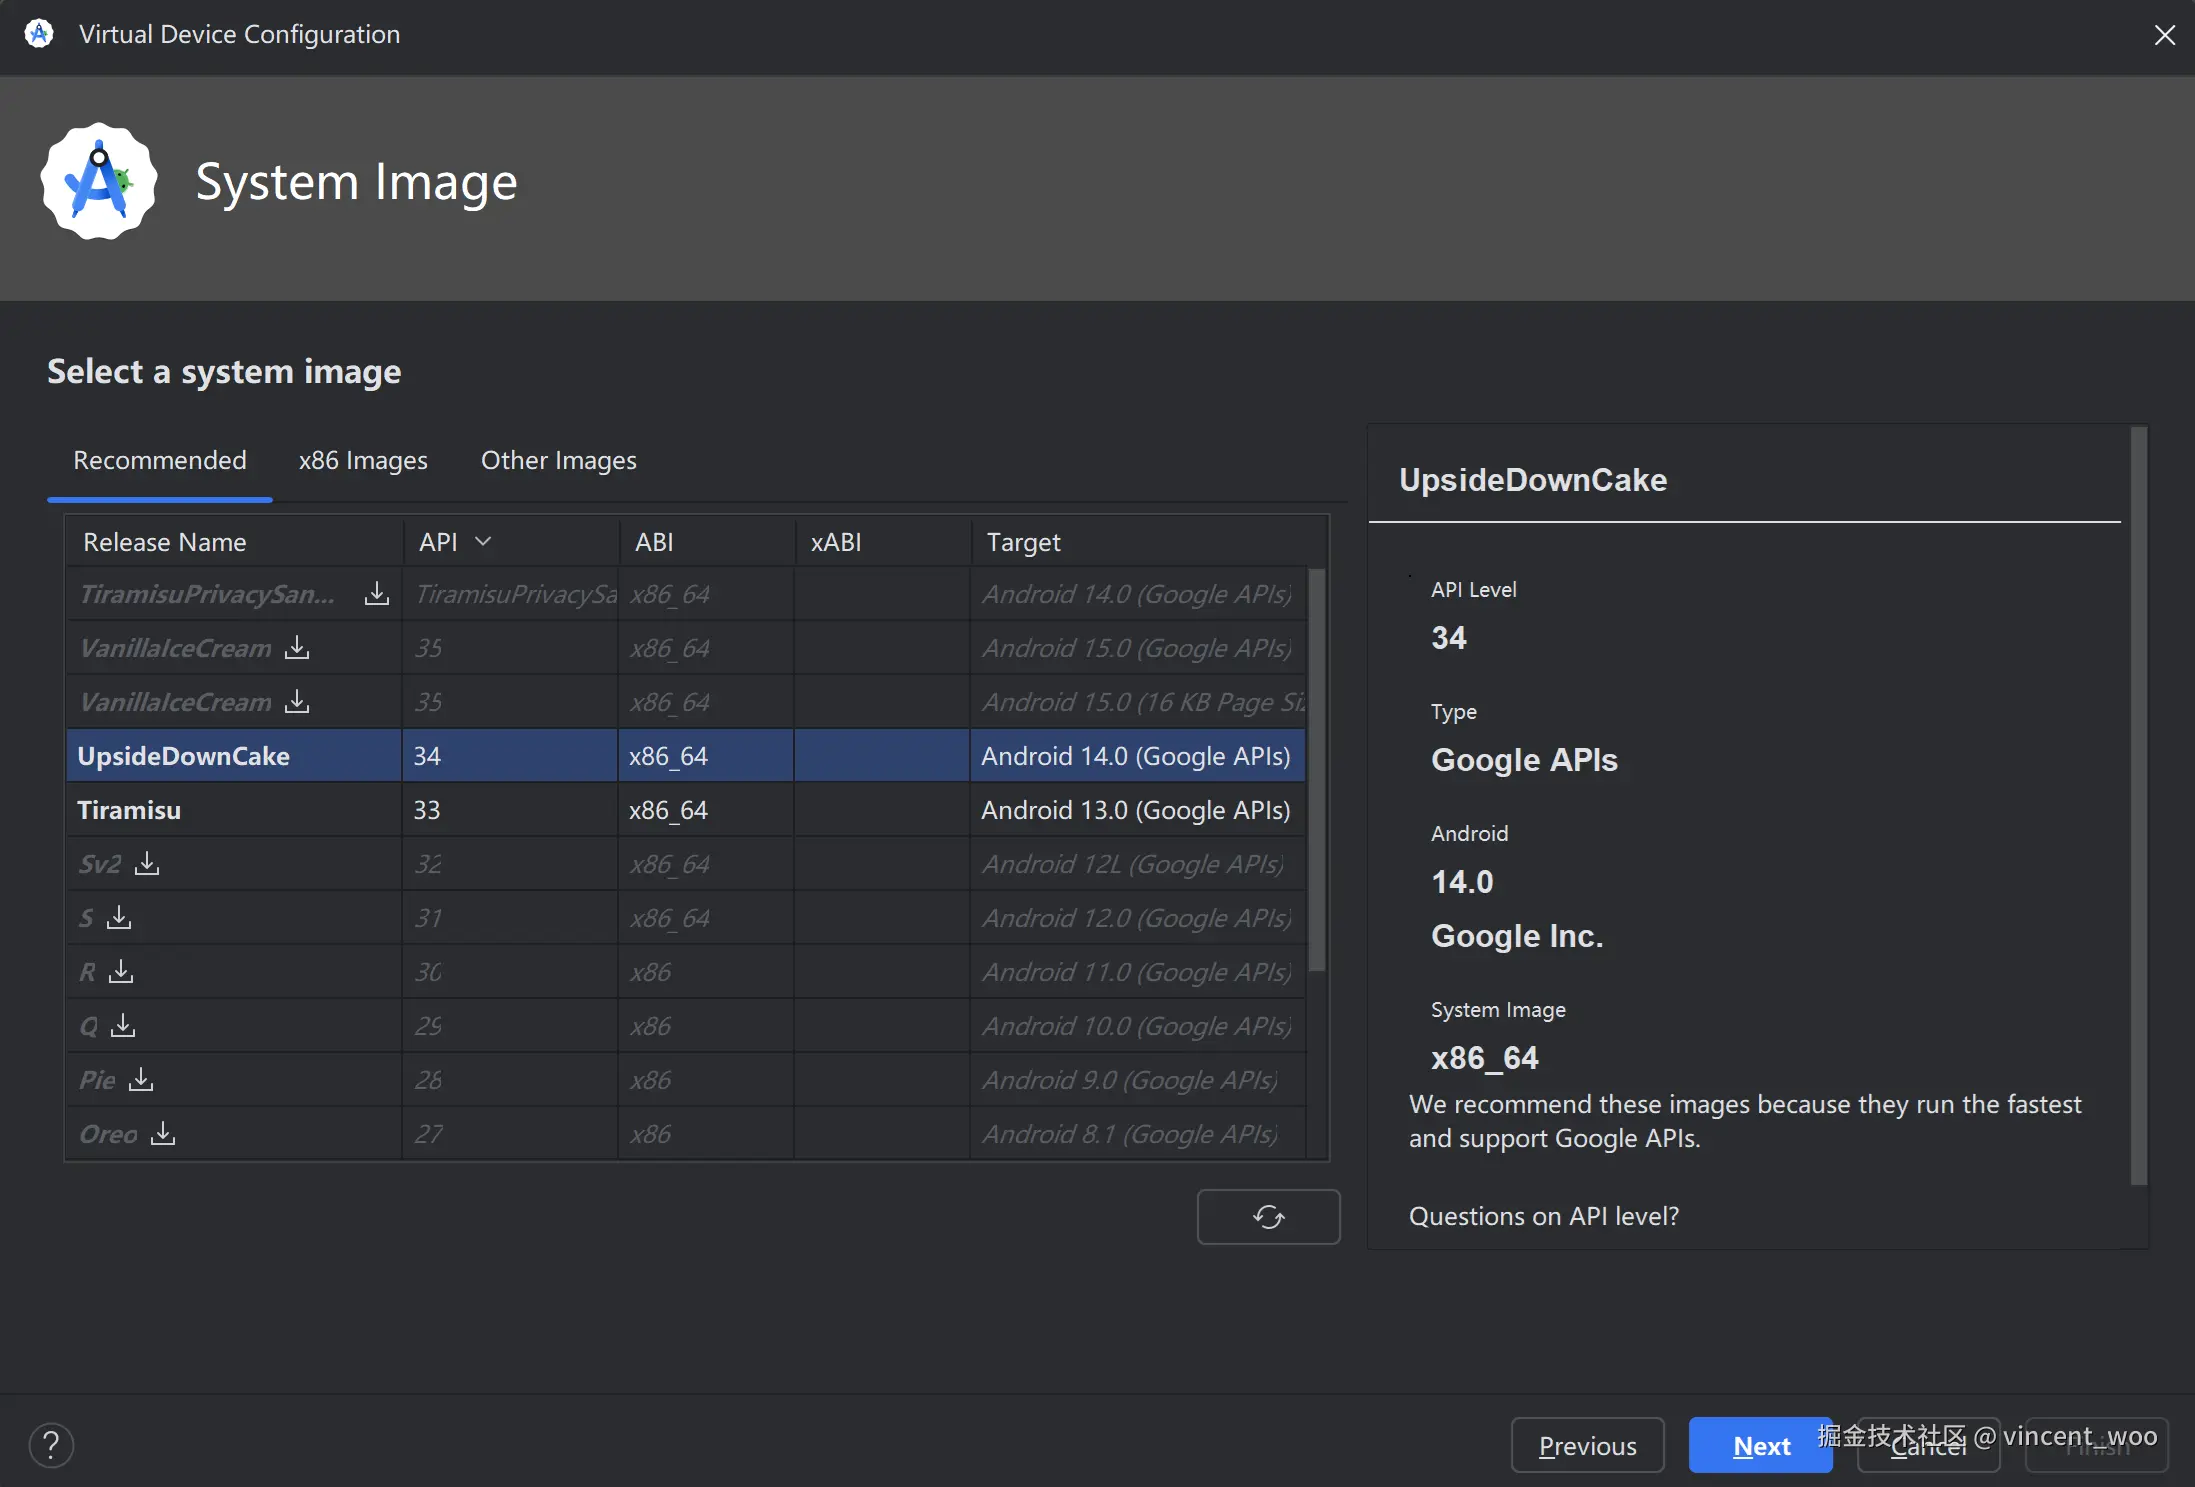Click download icon next to Sv2
2195x1487 pixels.
[x=147, y=864]
